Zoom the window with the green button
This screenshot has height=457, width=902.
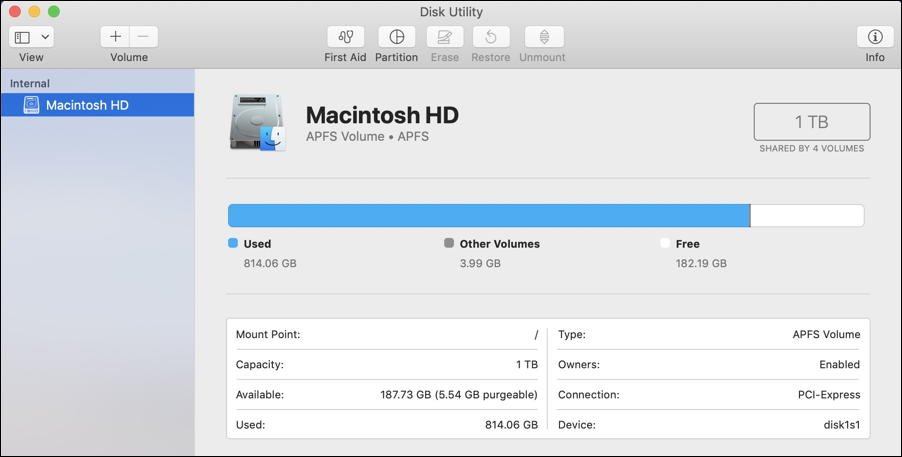[53, 12]
